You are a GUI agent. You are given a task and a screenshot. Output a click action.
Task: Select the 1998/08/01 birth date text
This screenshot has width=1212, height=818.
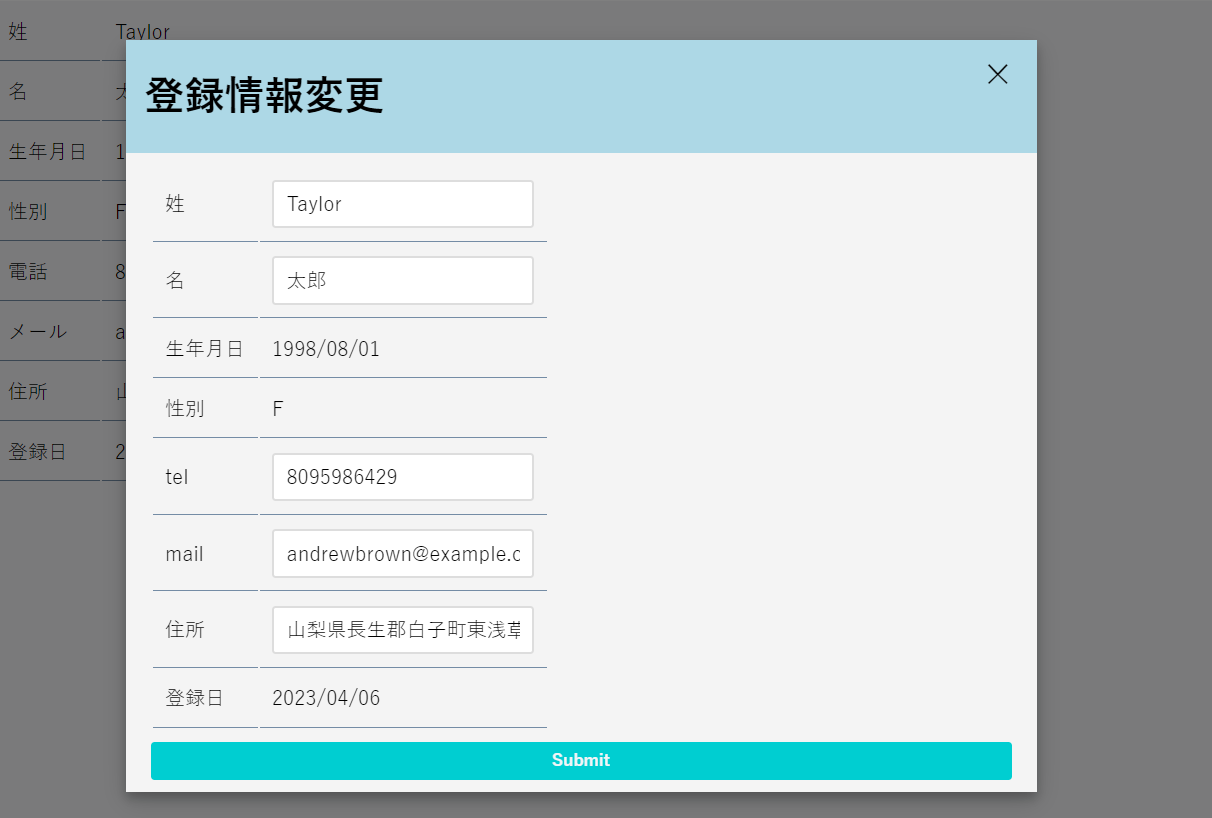[x=326, y=349]
